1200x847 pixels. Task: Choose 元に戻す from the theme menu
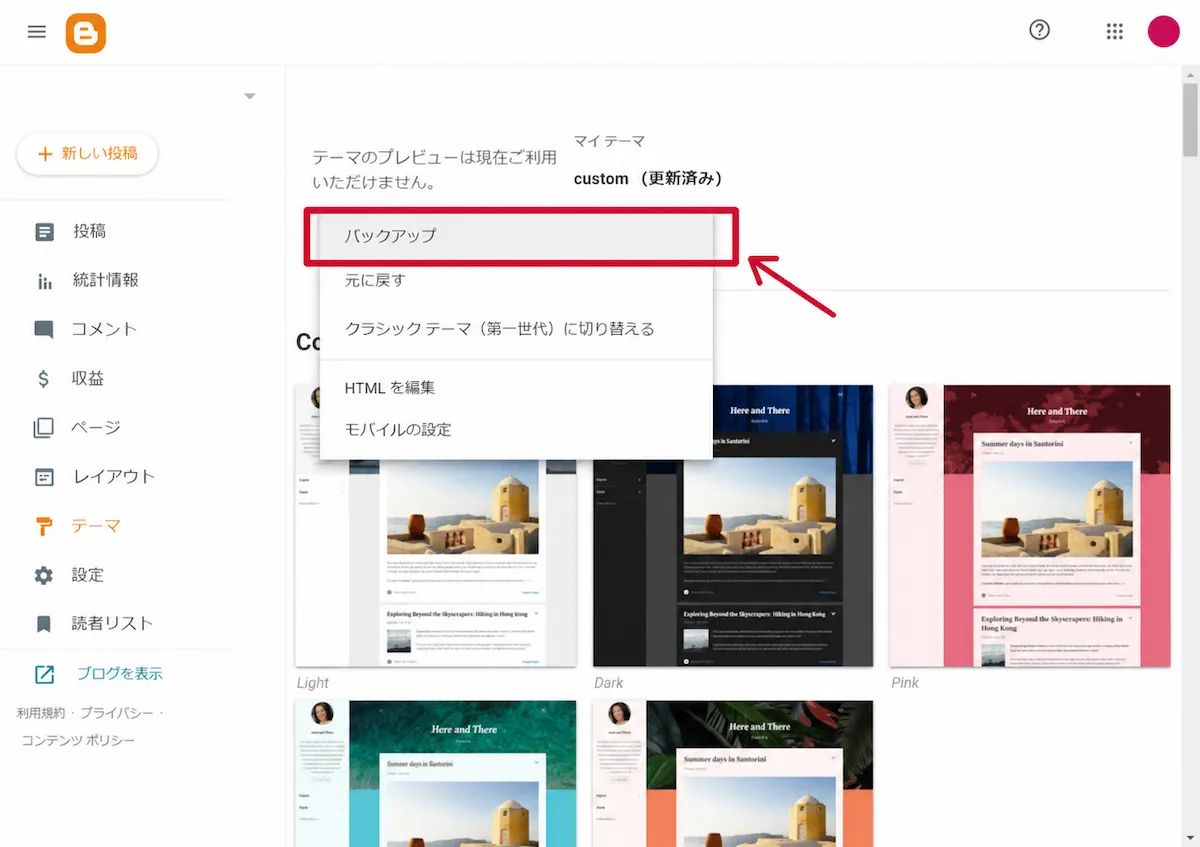pos(516,281)
